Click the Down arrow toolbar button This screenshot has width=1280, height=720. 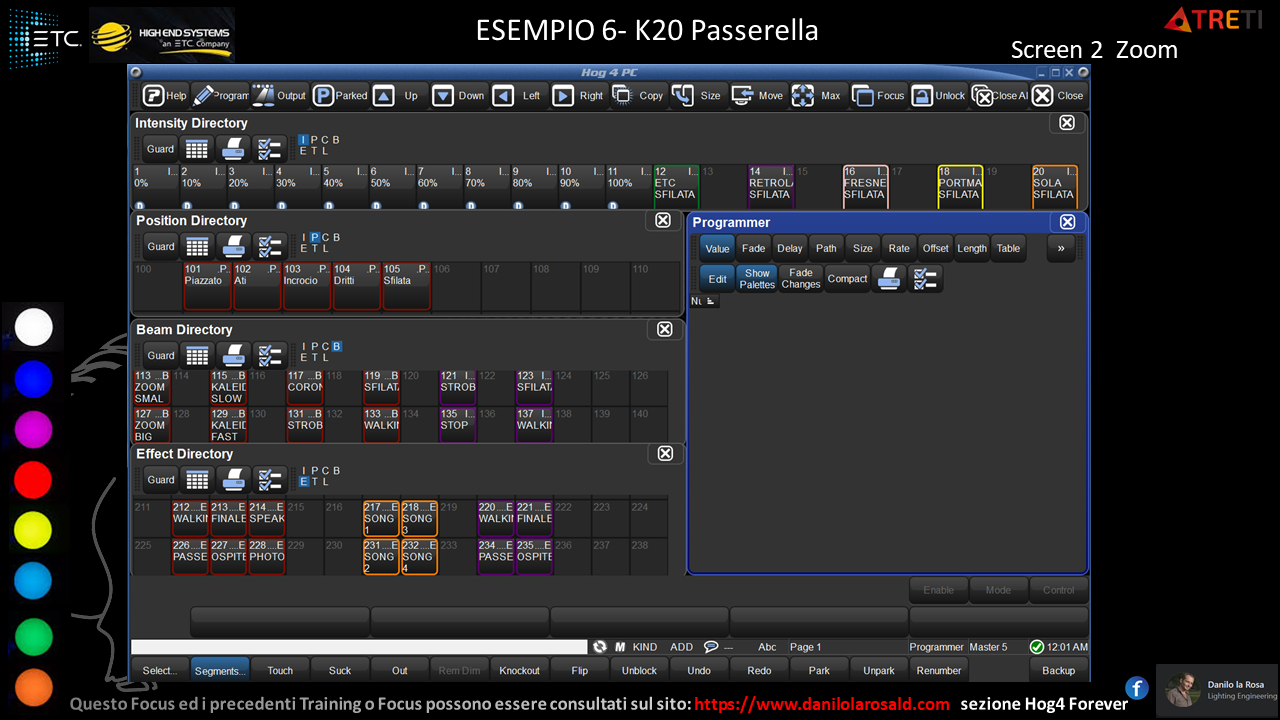tap(459, 96)
